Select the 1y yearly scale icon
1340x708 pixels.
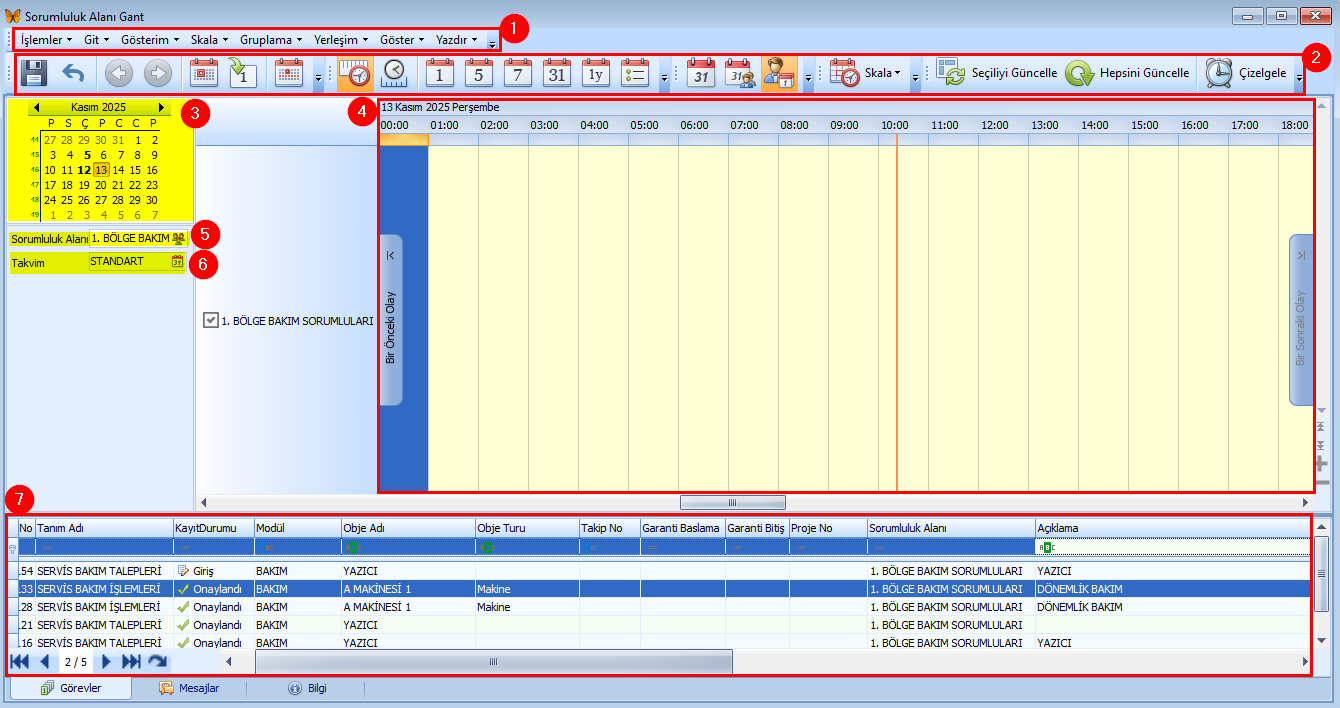tap(595, 73)
